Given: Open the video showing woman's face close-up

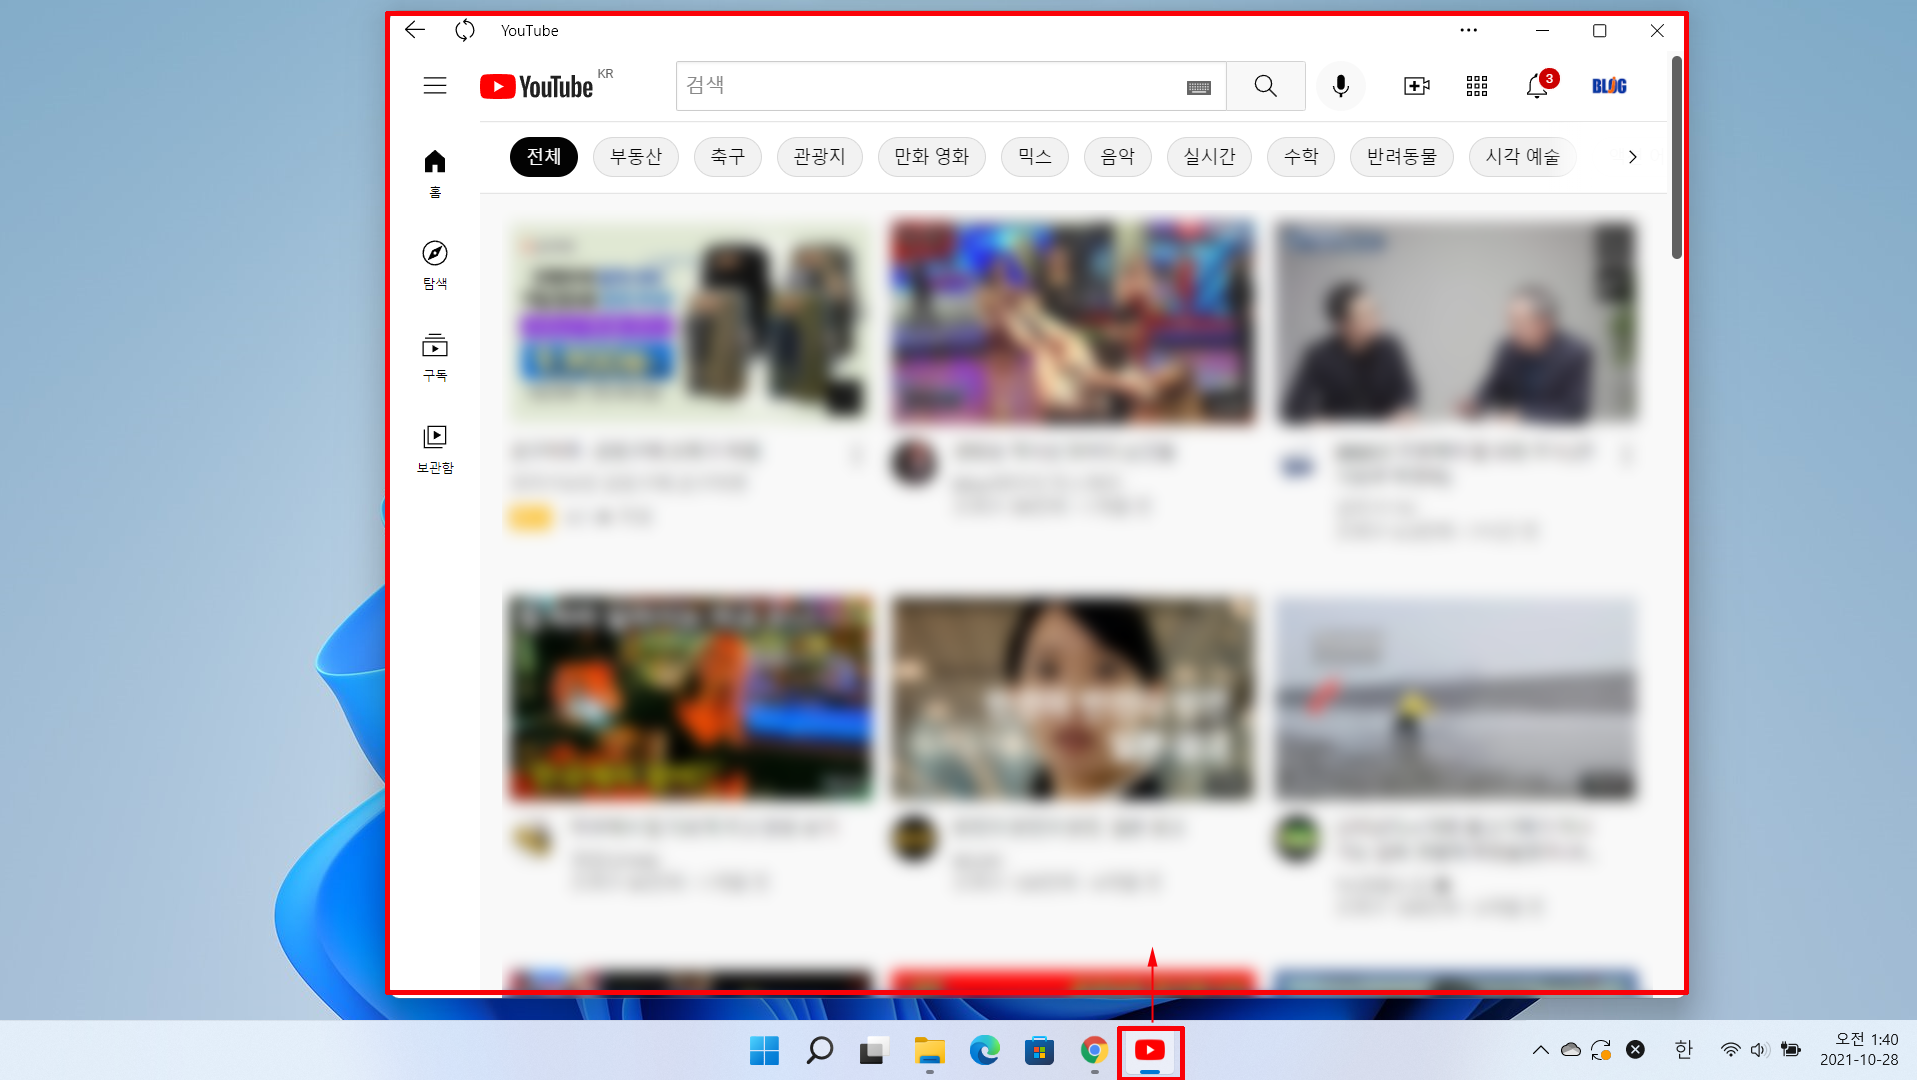Looking at the screenshot, I should coord(1072,698).
